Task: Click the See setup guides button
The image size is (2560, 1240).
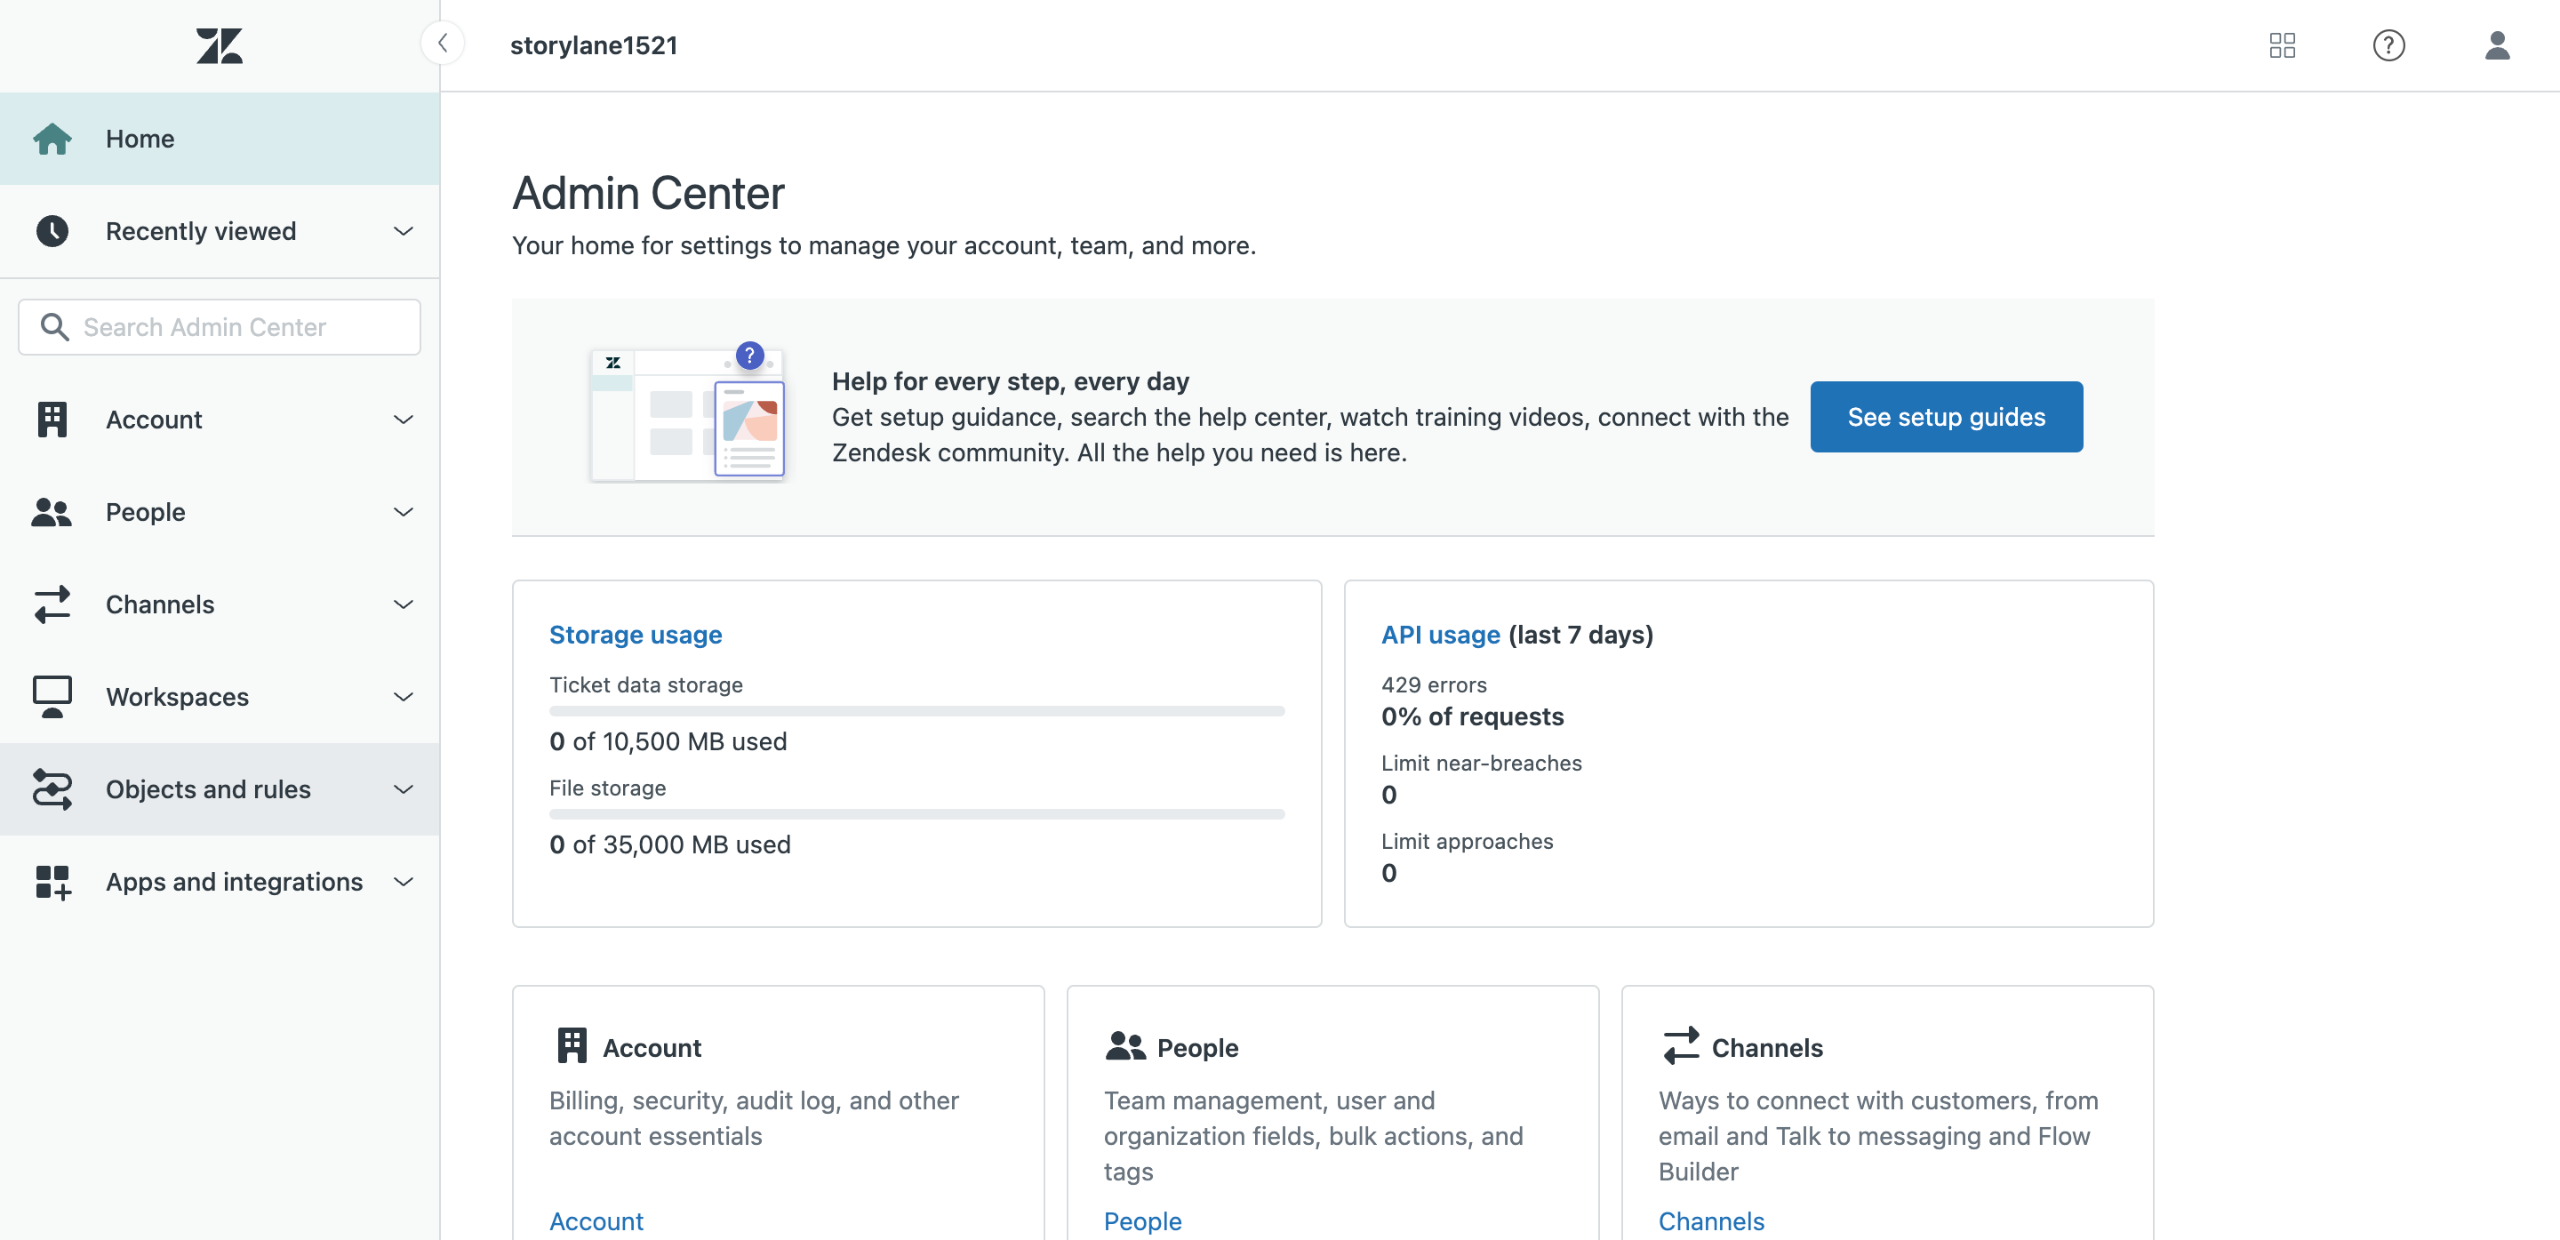Action: [1945, 417]
